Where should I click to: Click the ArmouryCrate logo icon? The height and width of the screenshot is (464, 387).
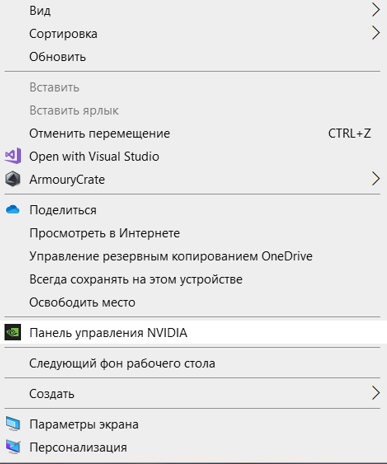13,179
